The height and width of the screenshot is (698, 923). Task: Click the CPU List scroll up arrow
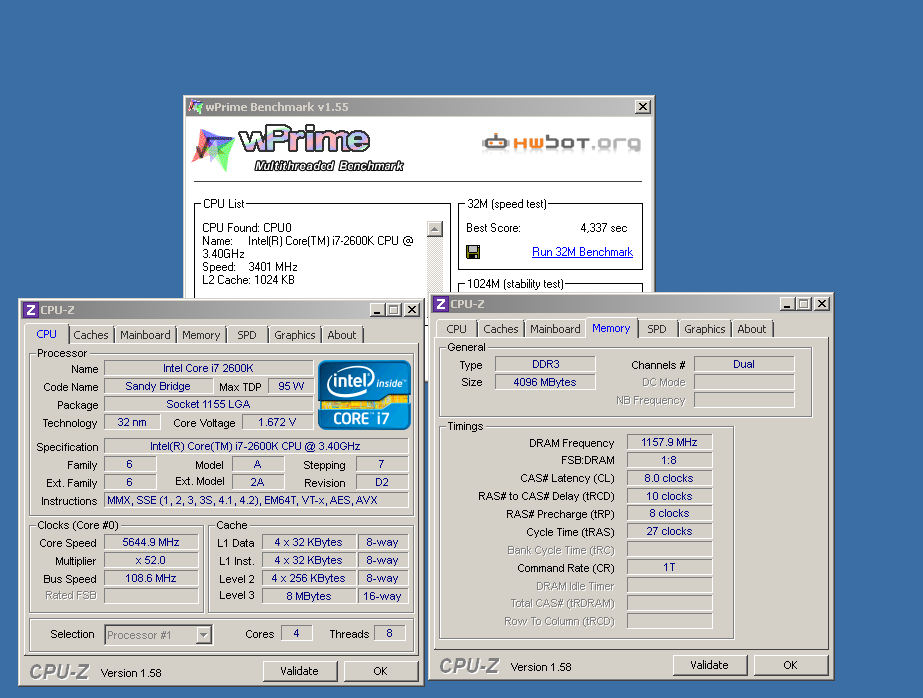(434, 228)
